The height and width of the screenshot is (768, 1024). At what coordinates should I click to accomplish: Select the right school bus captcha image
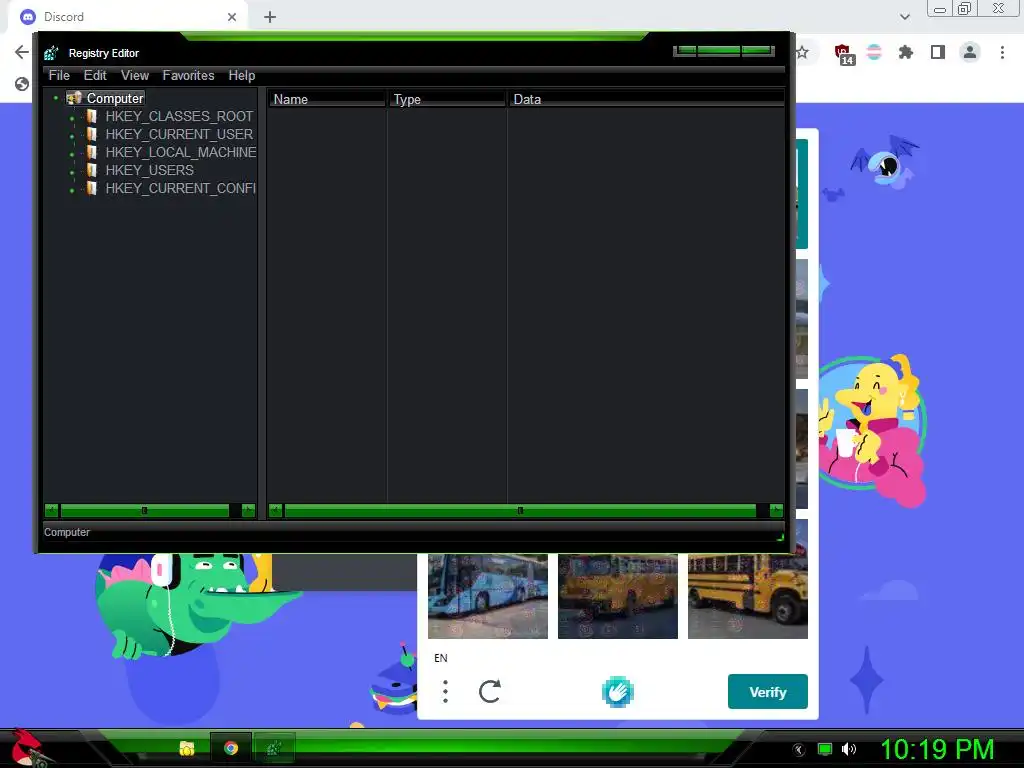tap(748, 596)
